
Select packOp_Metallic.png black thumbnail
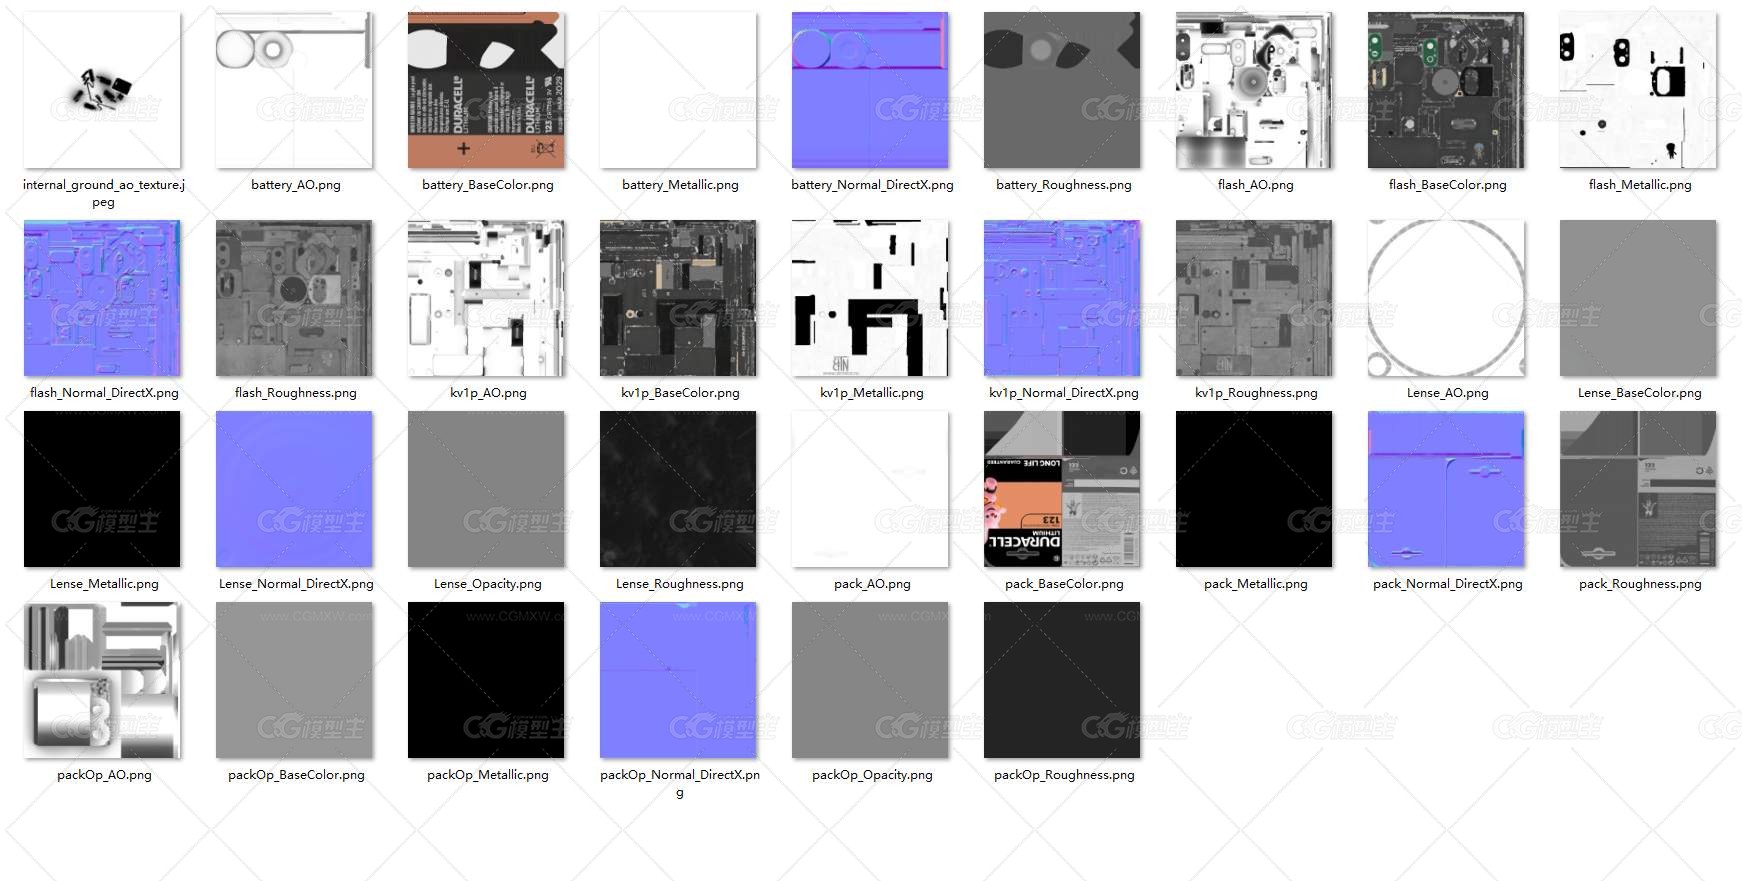(486, 680)
